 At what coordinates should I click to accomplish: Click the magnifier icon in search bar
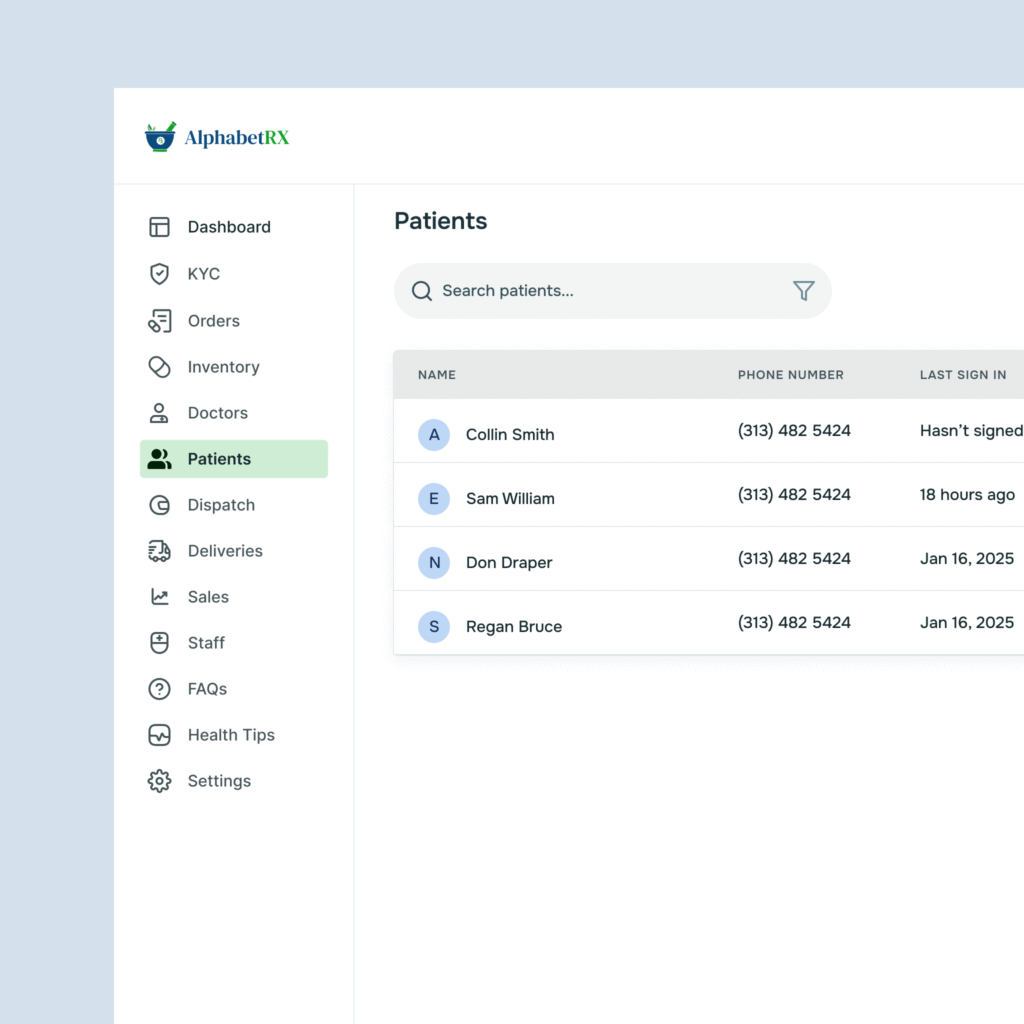coord(422,291)
